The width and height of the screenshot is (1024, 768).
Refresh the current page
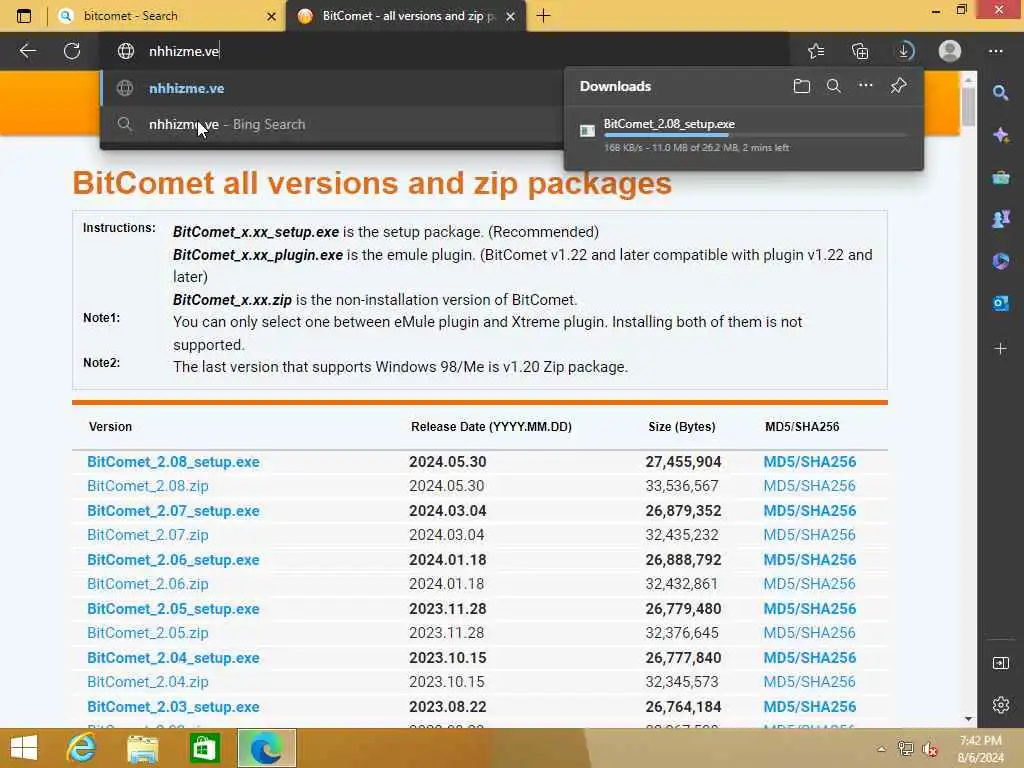pyautogui.click(x=72, y=51)
